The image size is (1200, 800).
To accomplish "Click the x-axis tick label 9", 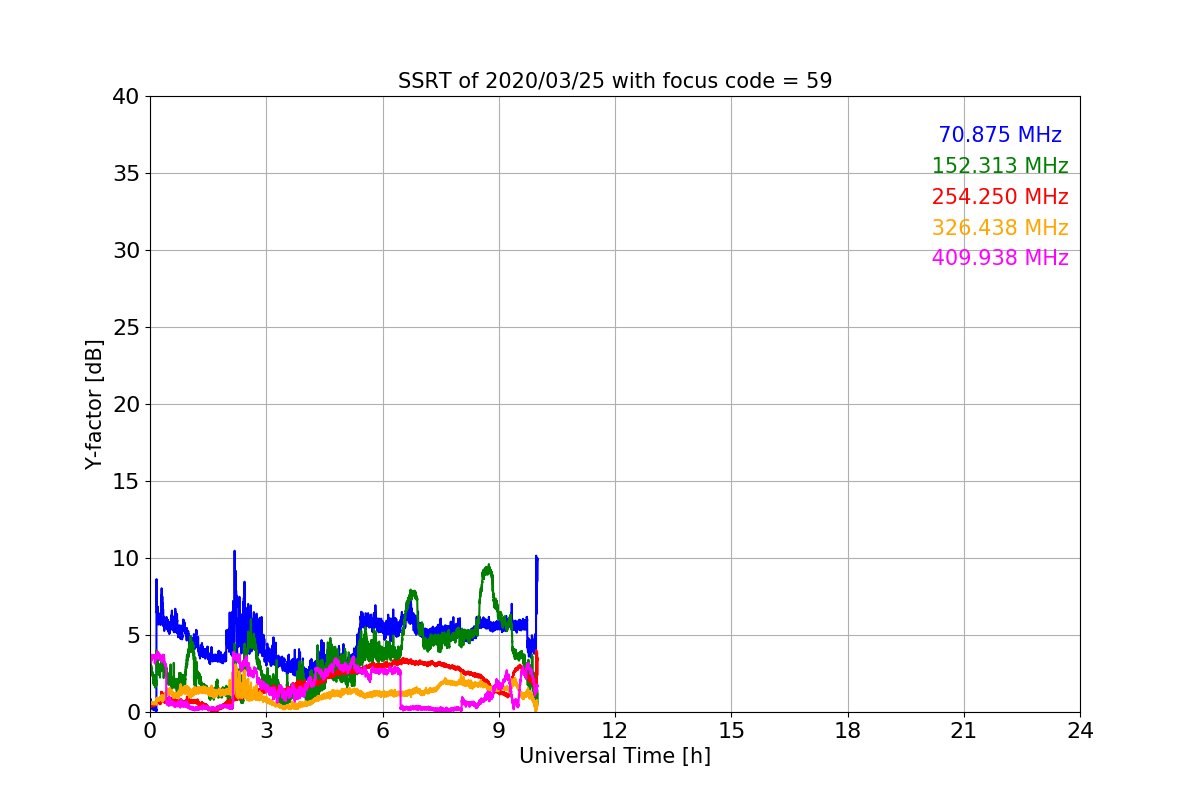I will [x=499, y=731].
